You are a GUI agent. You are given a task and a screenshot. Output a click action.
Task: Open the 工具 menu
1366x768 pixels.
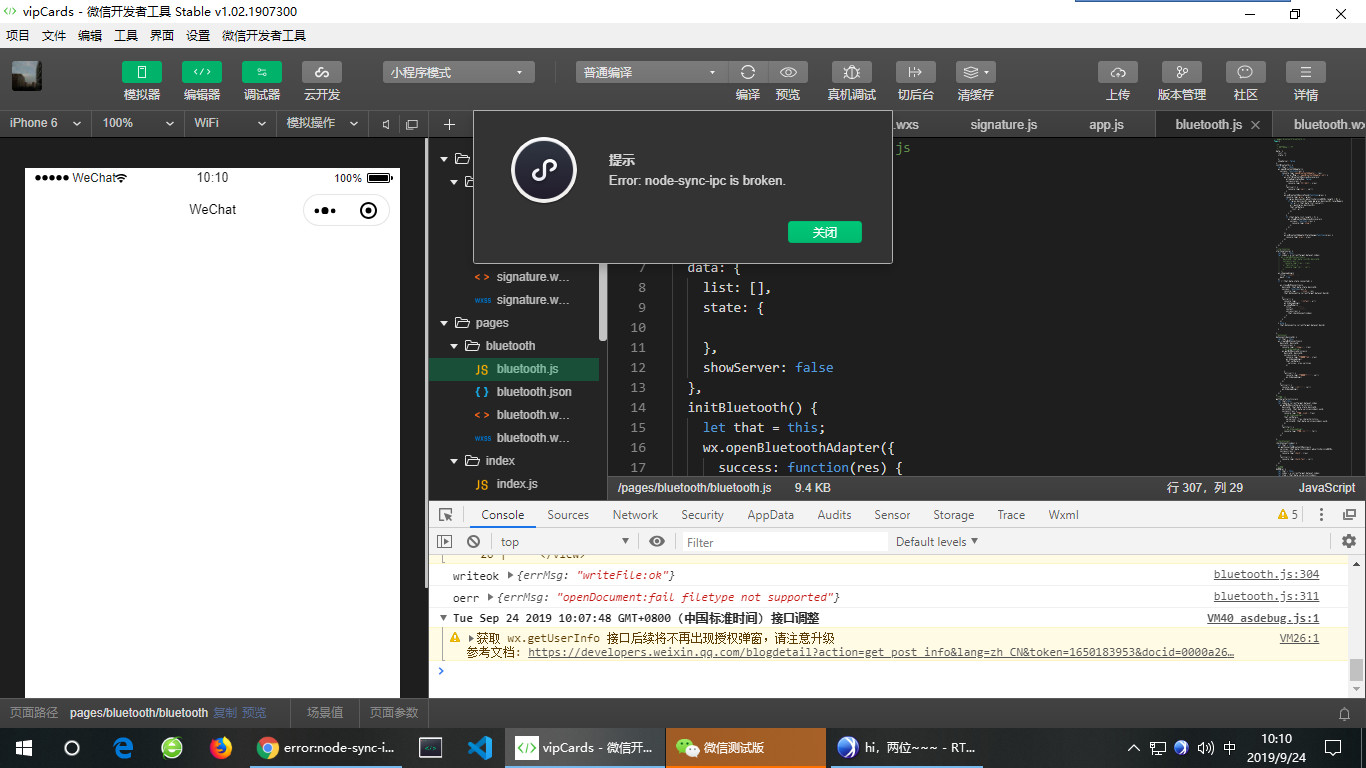click(126, 35)
